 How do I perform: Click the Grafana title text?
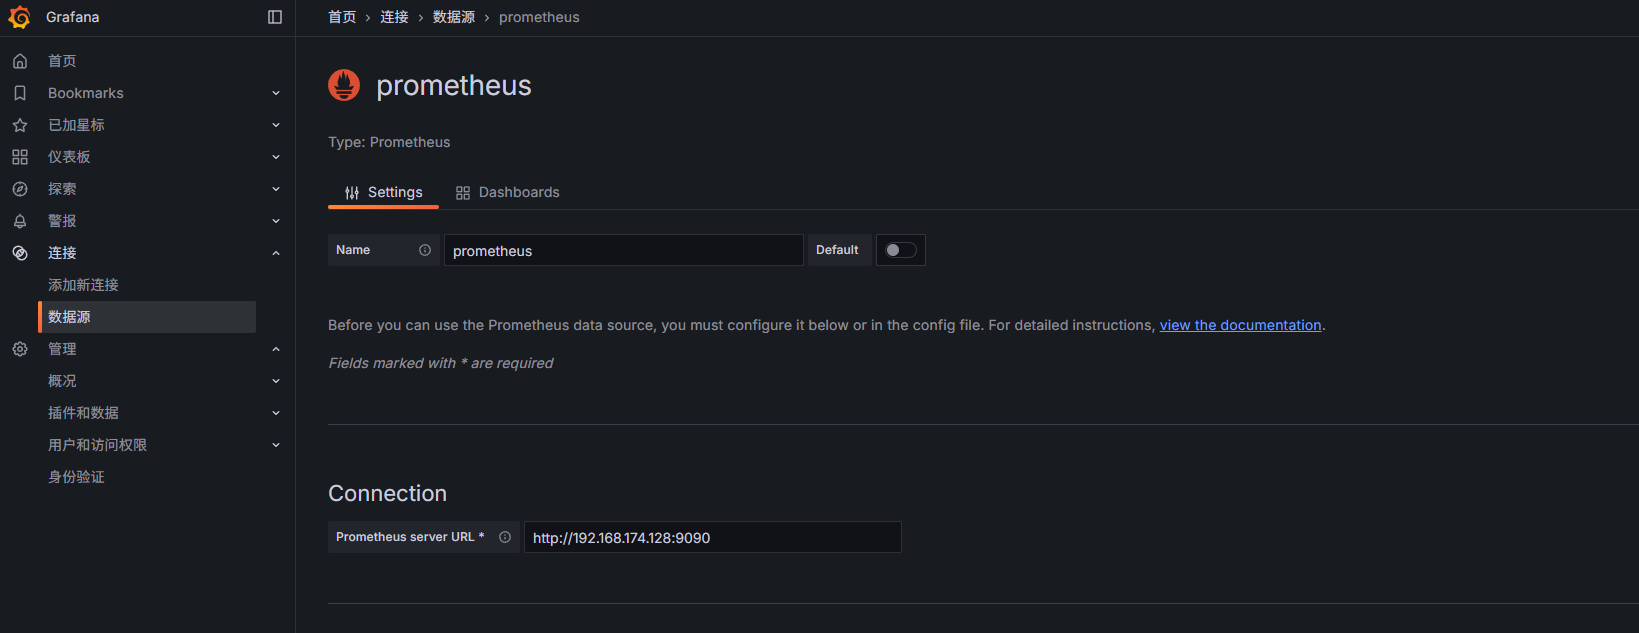click(72, 17)
